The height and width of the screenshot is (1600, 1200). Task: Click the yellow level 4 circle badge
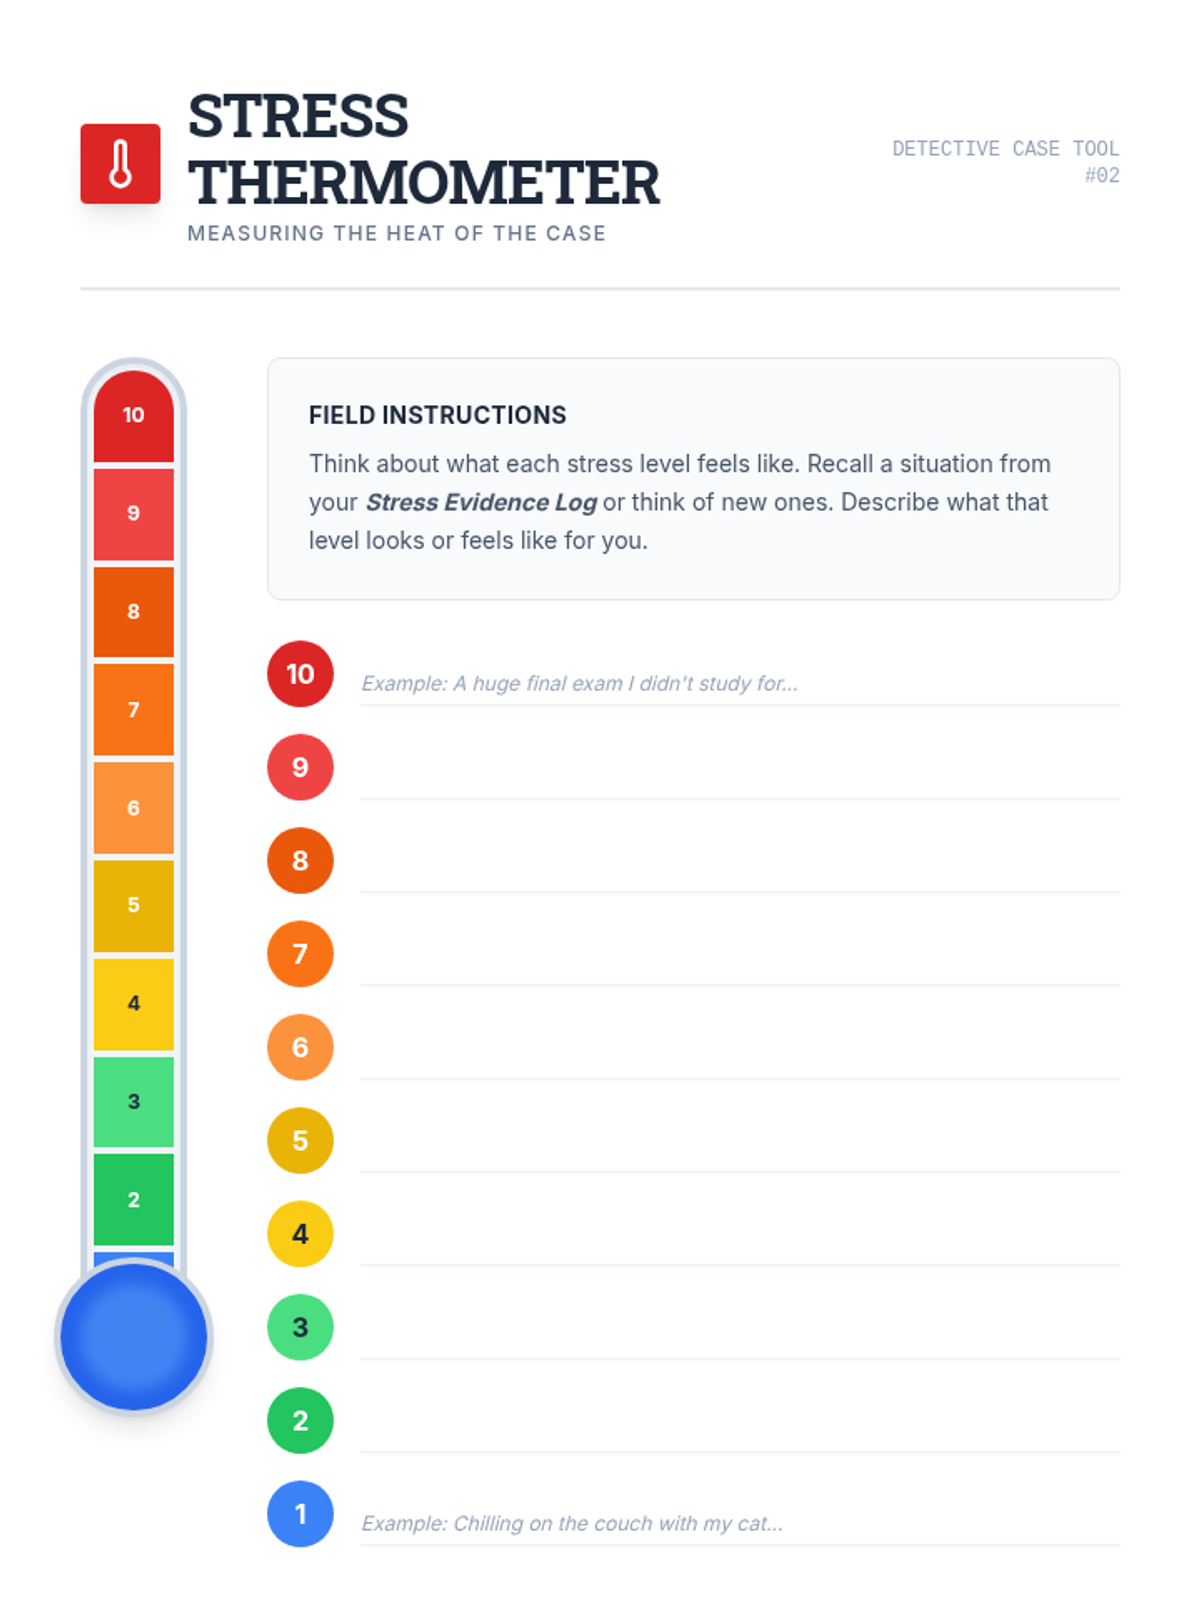tap(300, 1234)
